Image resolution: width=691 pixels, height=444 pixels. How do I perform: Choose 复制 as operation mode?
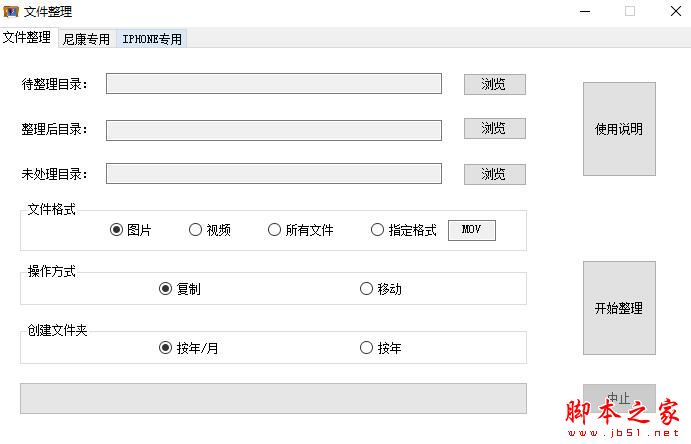(166, 289)
